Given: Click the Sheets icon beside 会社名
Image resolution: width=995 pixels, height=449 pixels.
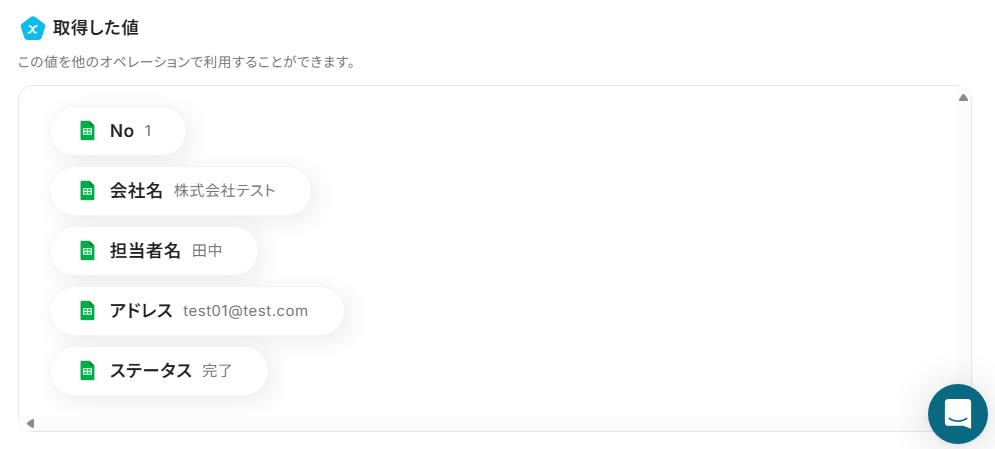Looking at the screenshot, I should (x=88, y=191).
